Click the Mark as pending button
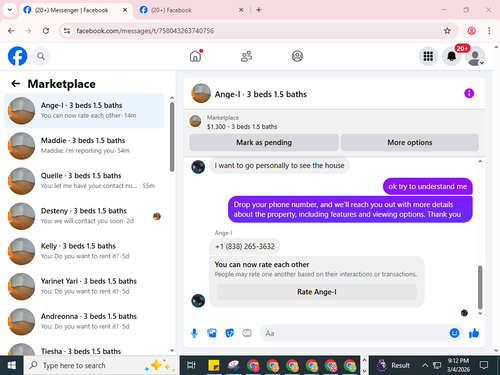This screenshot has width=500, height=375. pyautogui.click(x=264, y=143)
